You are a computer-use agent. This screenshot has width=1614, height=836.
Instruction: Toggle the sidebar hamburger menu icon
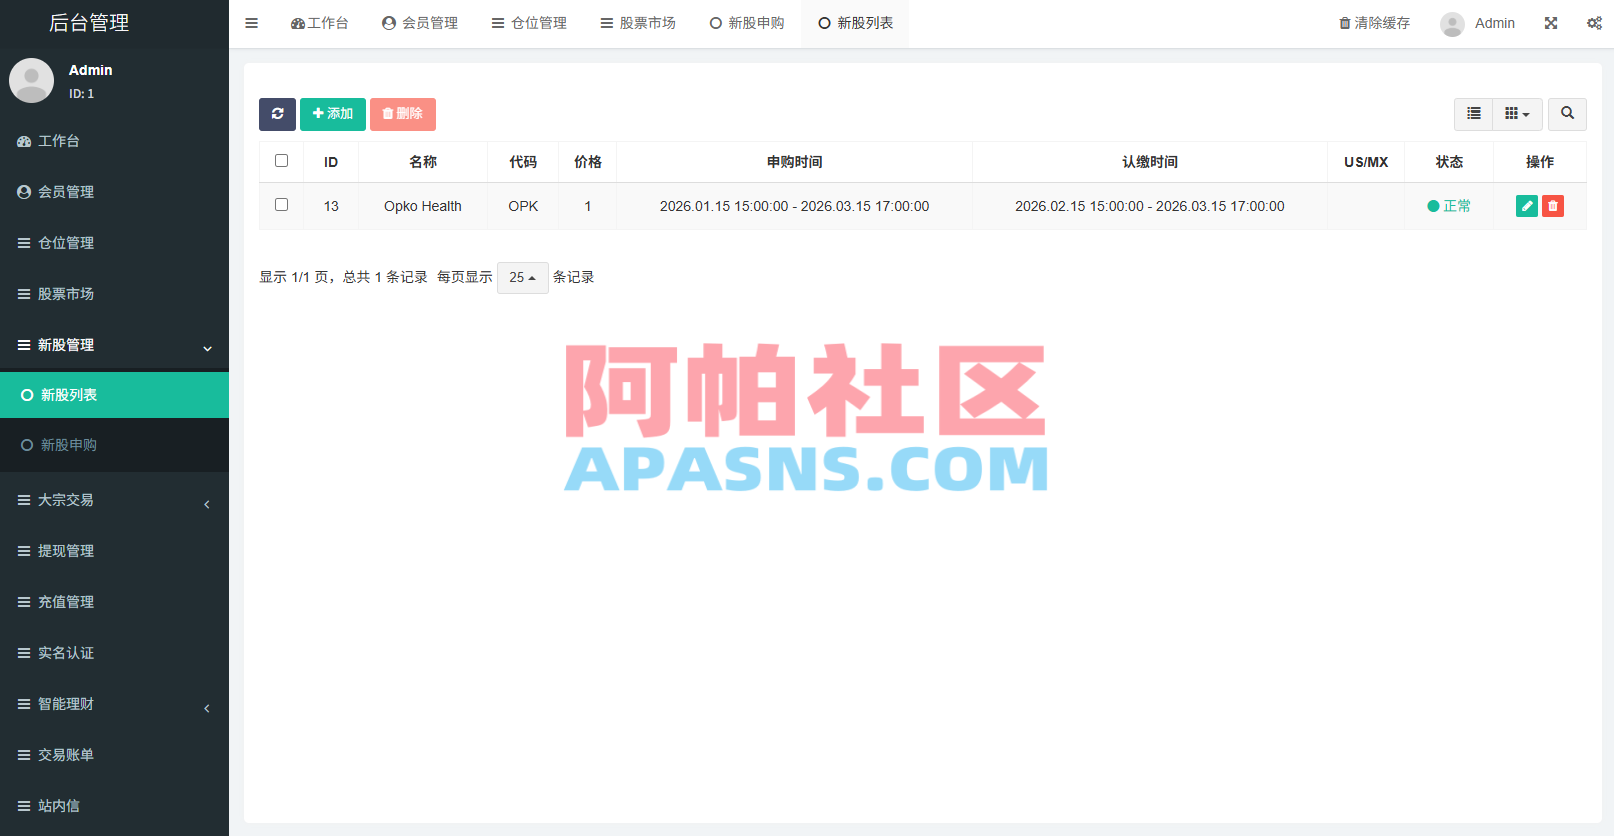251,23
